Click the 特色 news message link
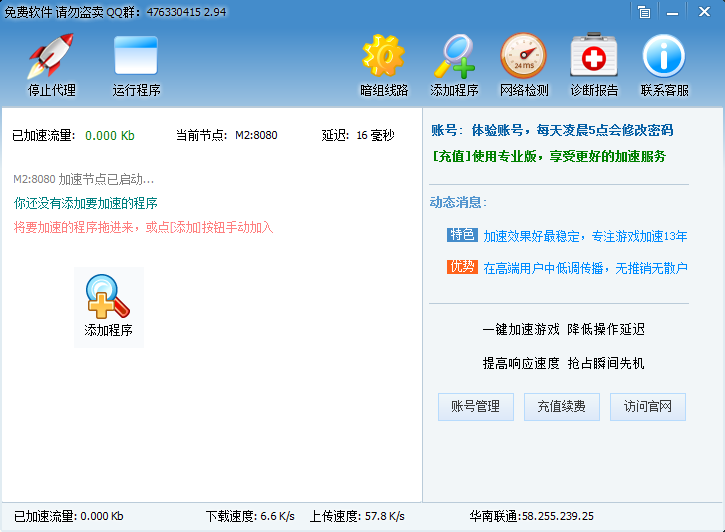This screenshot has height=532, width=725. click(x=585, y=236)
